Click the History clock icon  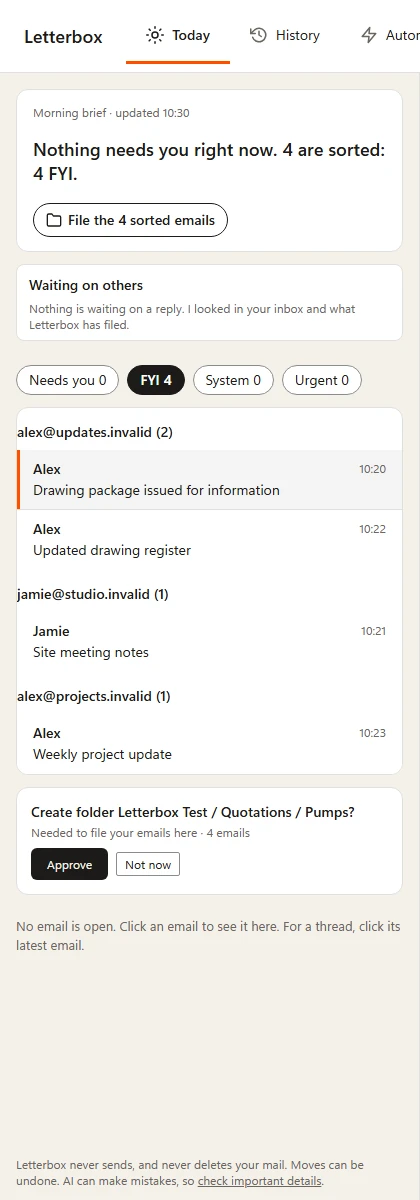pos(258,35)
